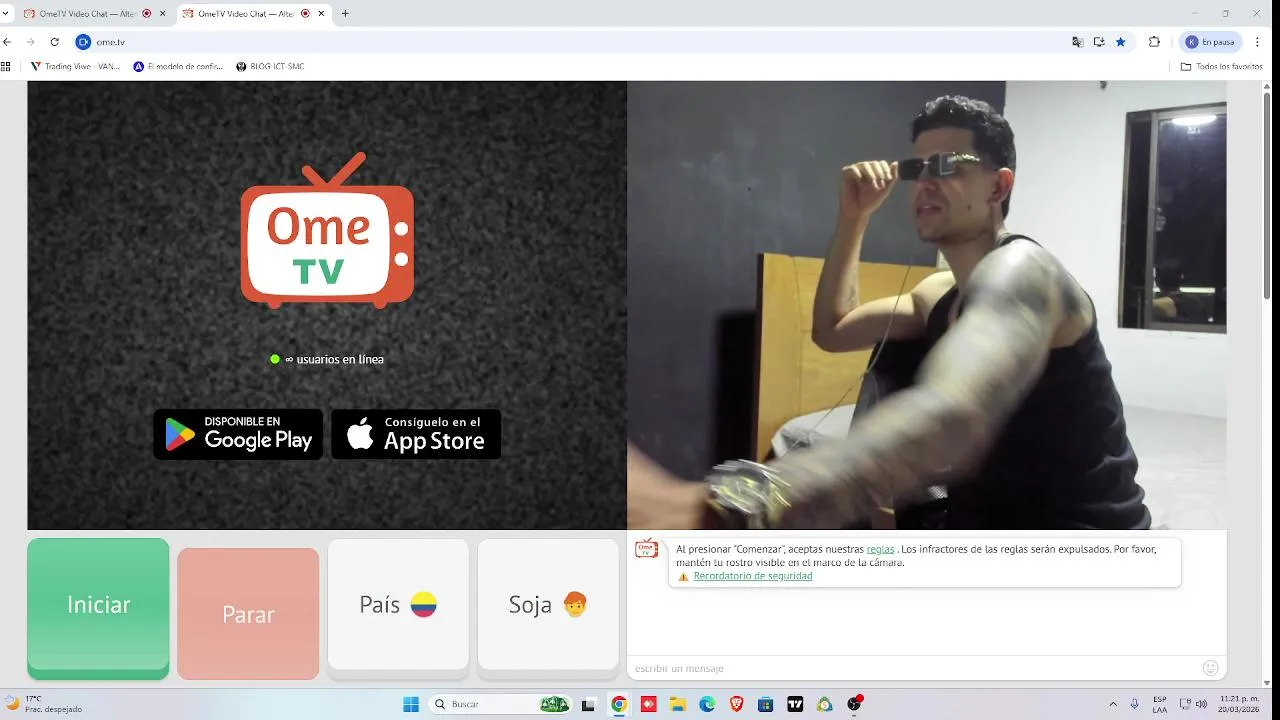Click the OmeTV logo
This screenshot has height=720, width=1280.
coord(327,231)
